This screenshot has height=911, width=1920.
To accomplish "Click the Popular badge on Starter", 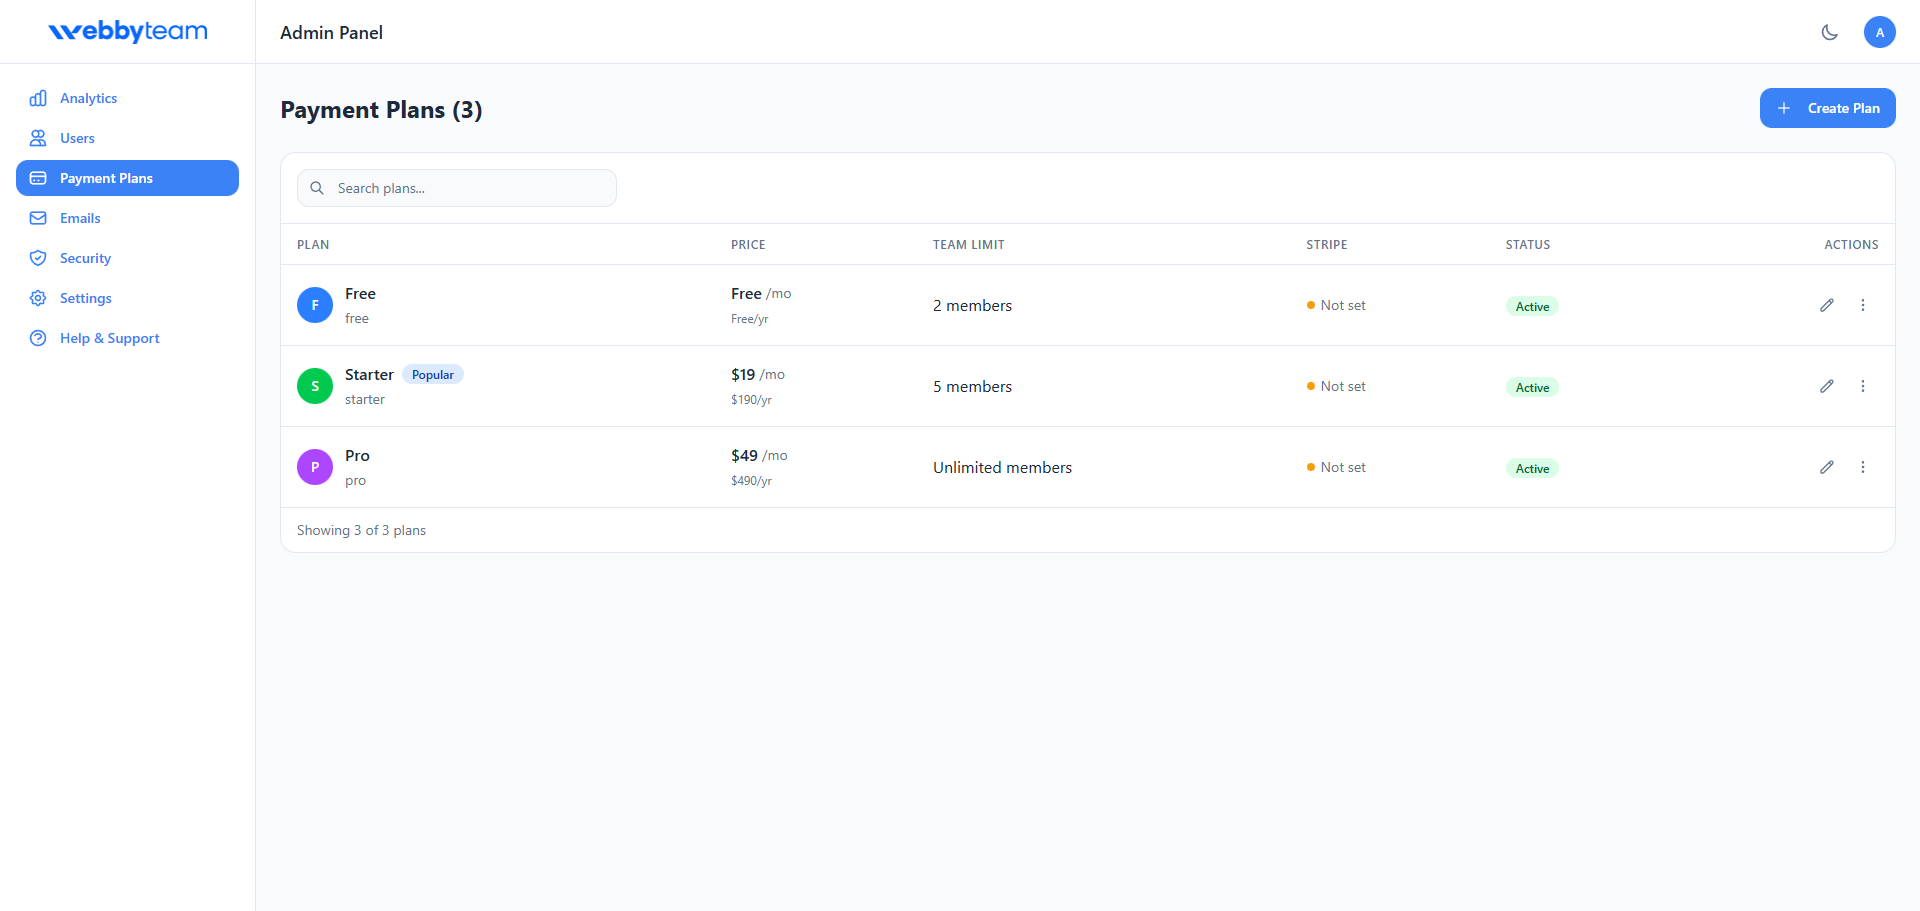I will pyautogui.click(x=433, y=375).
